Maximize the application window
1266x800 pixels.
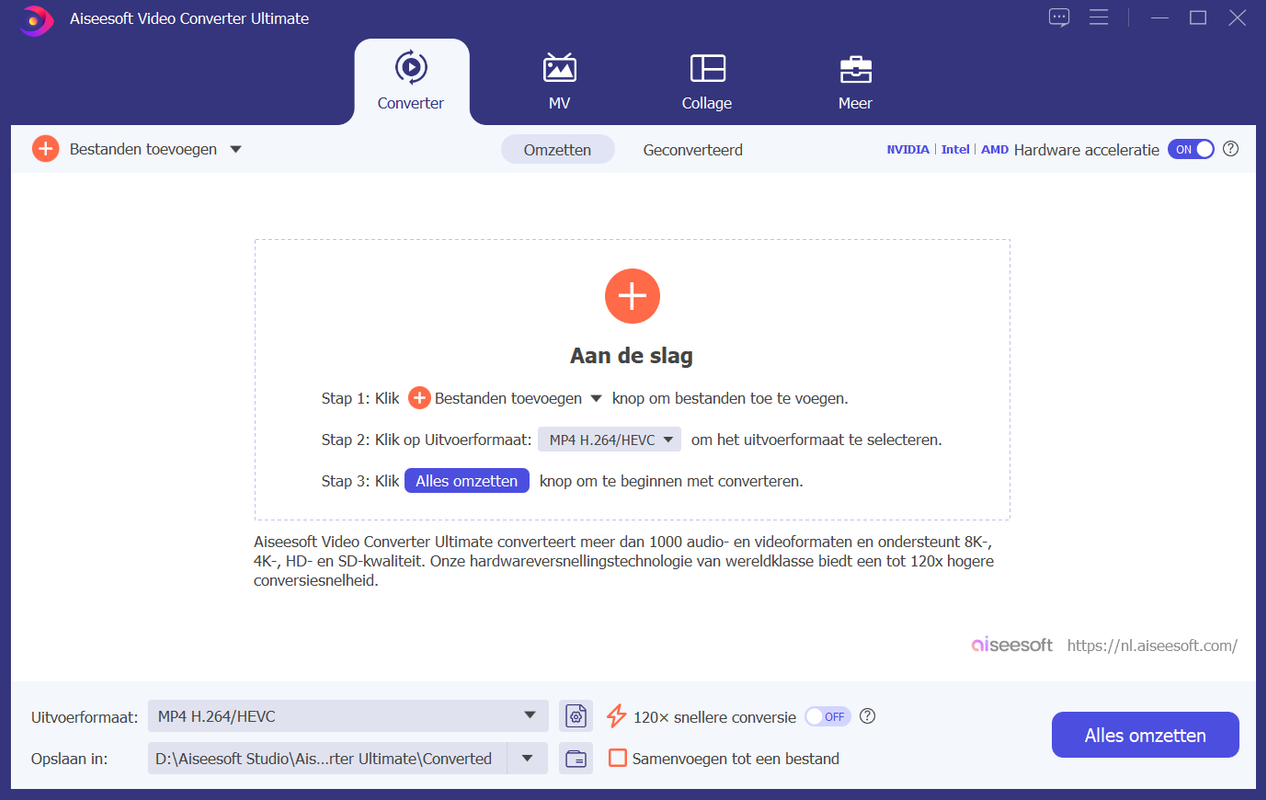(1198, 18)
